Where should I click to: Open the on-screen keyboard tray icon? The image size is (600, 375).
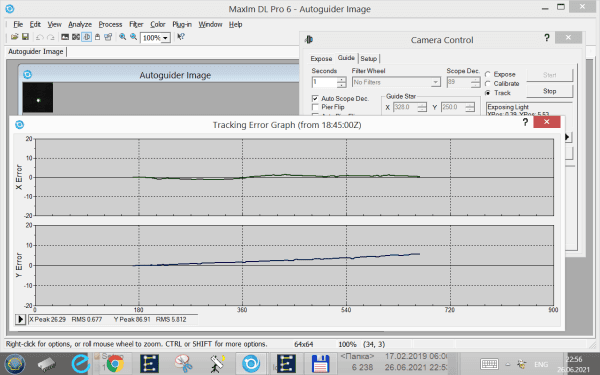coord(489,364)
